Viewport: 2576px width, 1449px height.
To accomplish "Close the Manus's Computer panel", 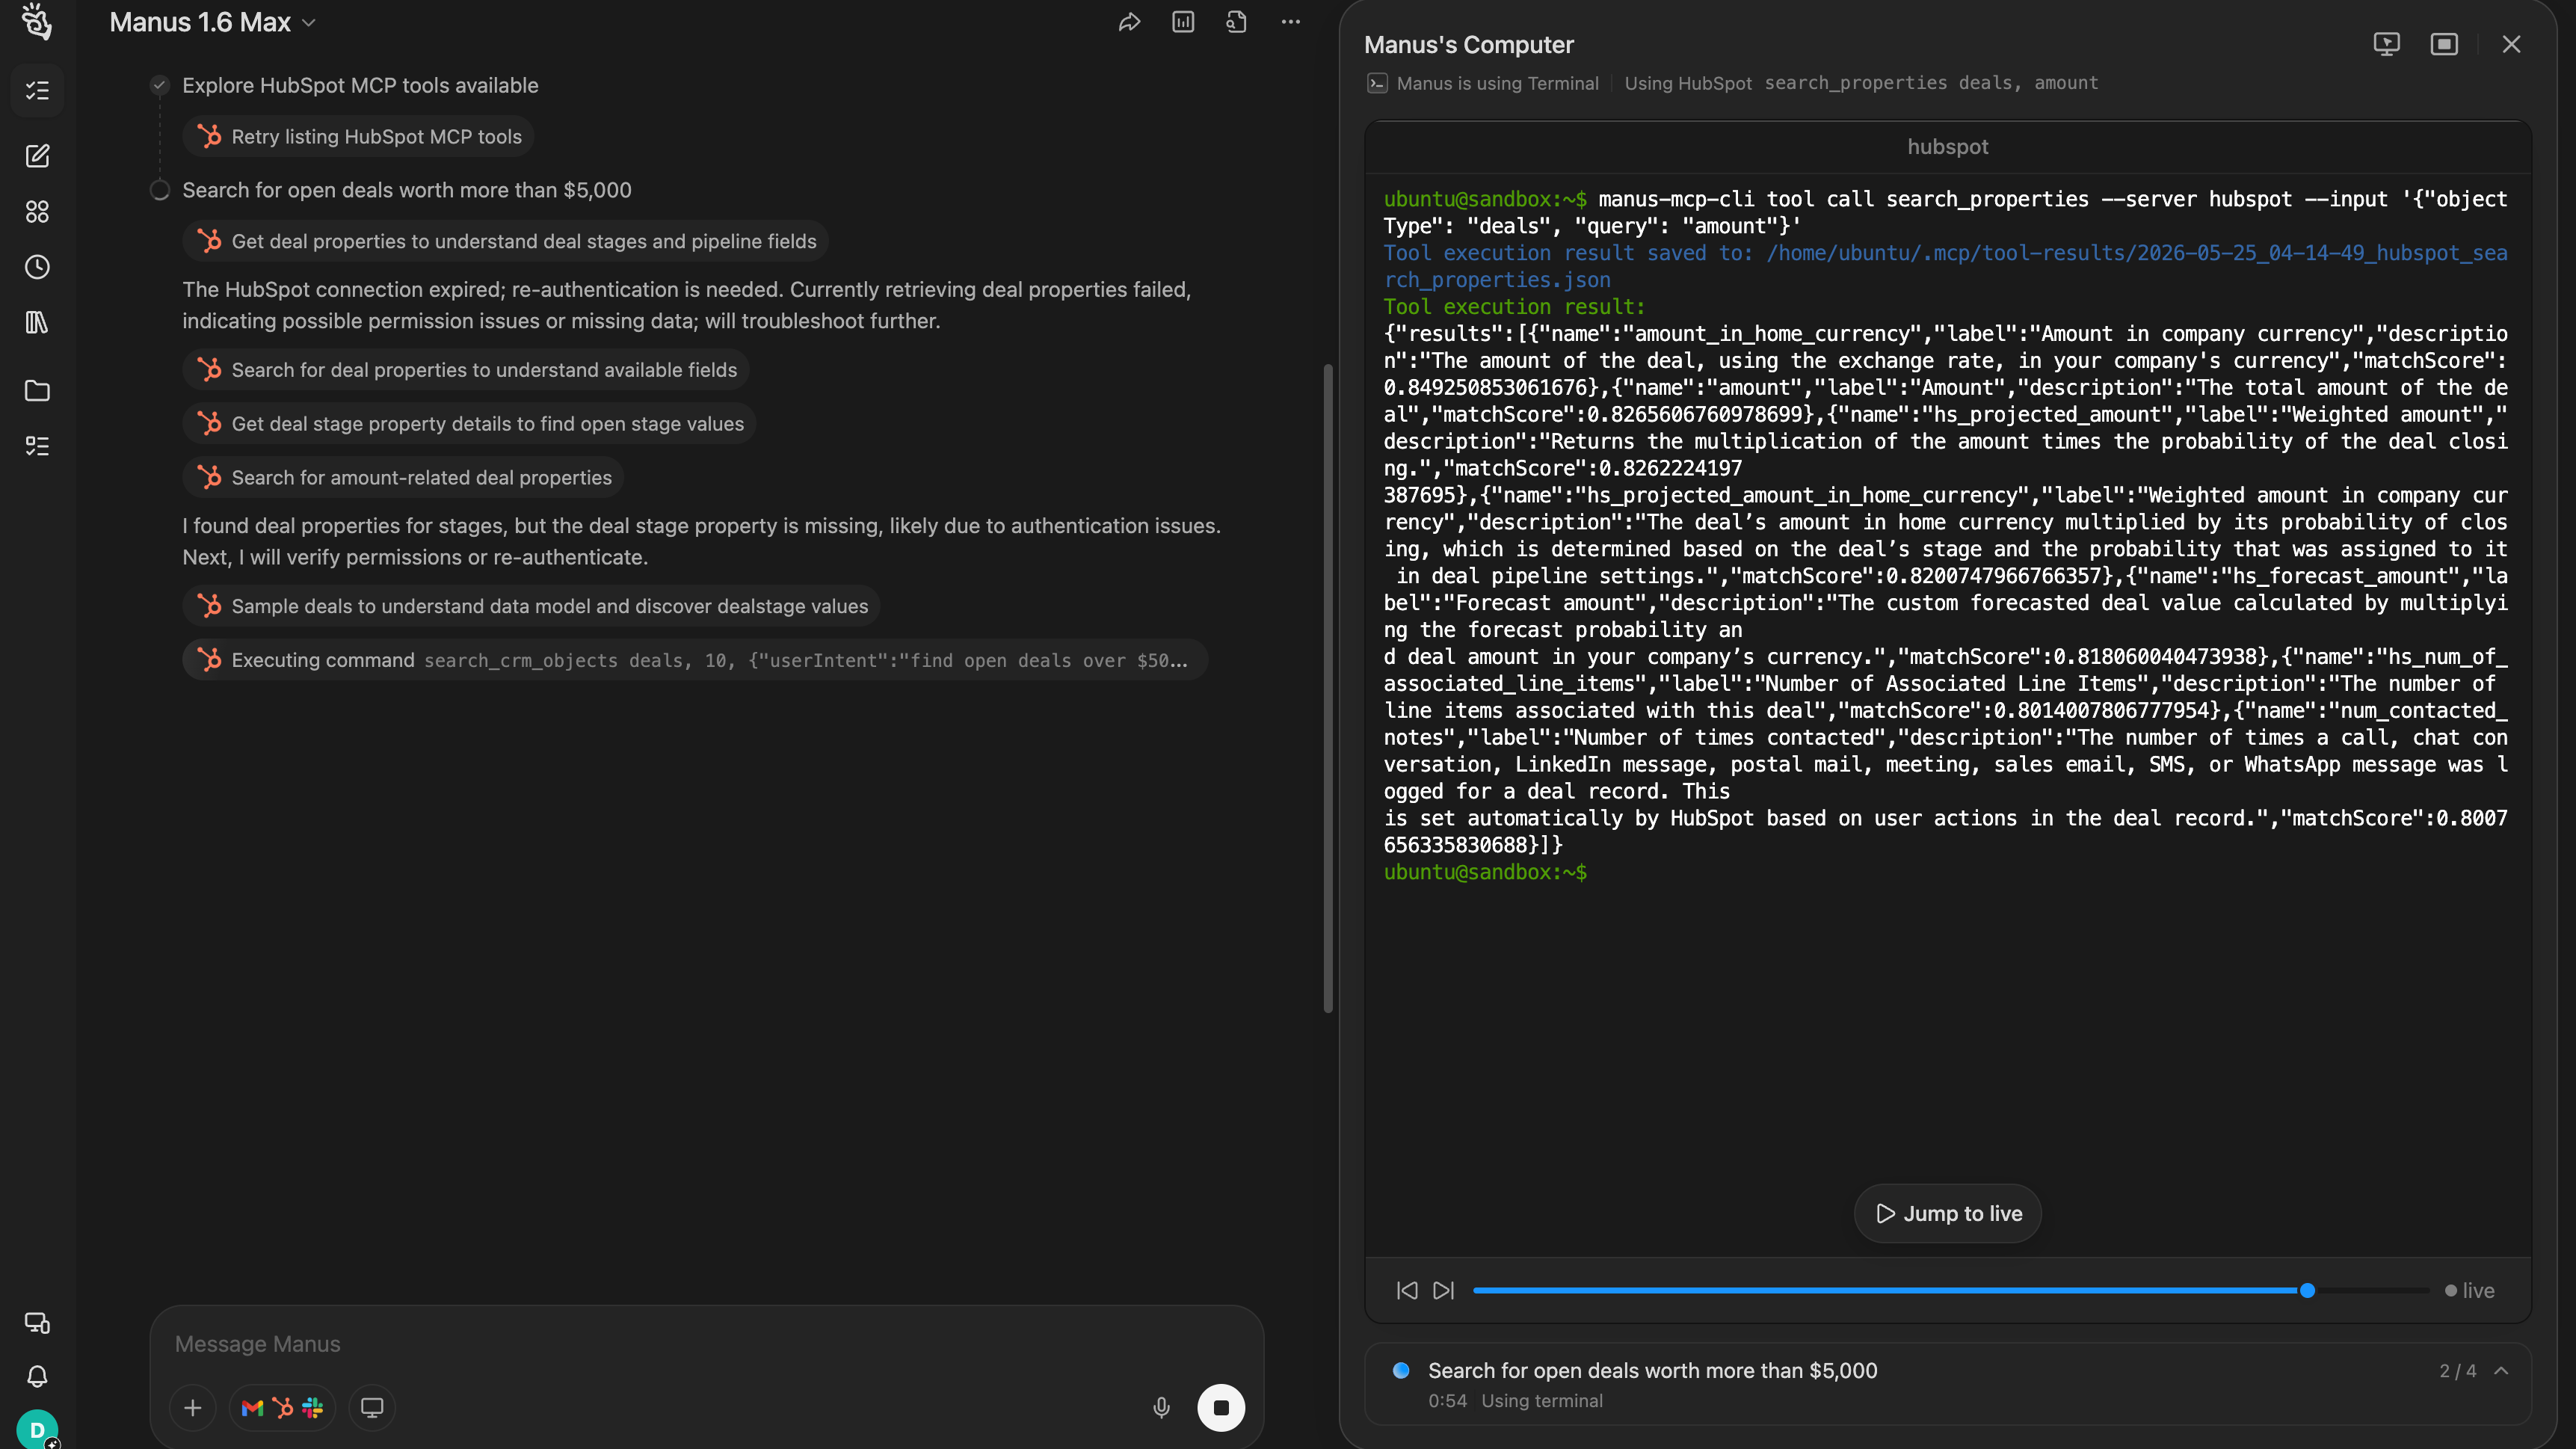I will pyautogui.click(x=2511, y=44).
